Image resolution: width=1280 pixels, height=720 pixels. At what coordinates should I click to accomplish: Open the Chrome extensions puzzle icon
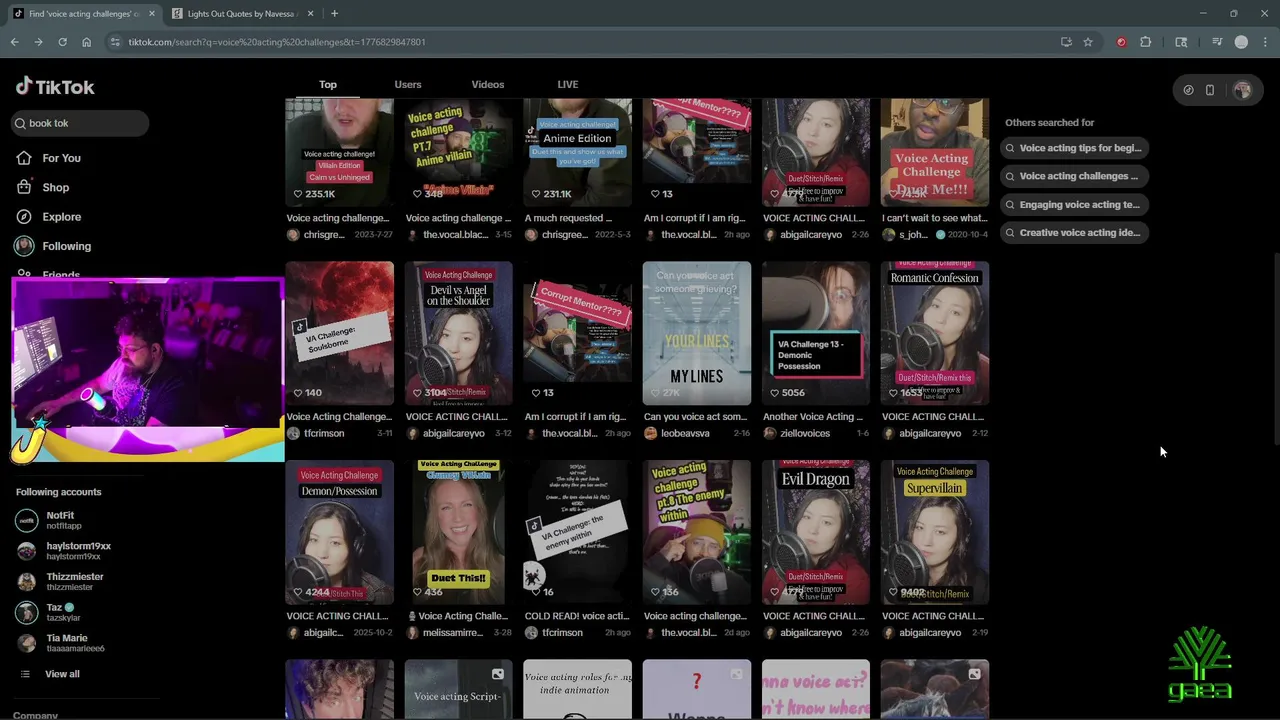[1146, 42]
